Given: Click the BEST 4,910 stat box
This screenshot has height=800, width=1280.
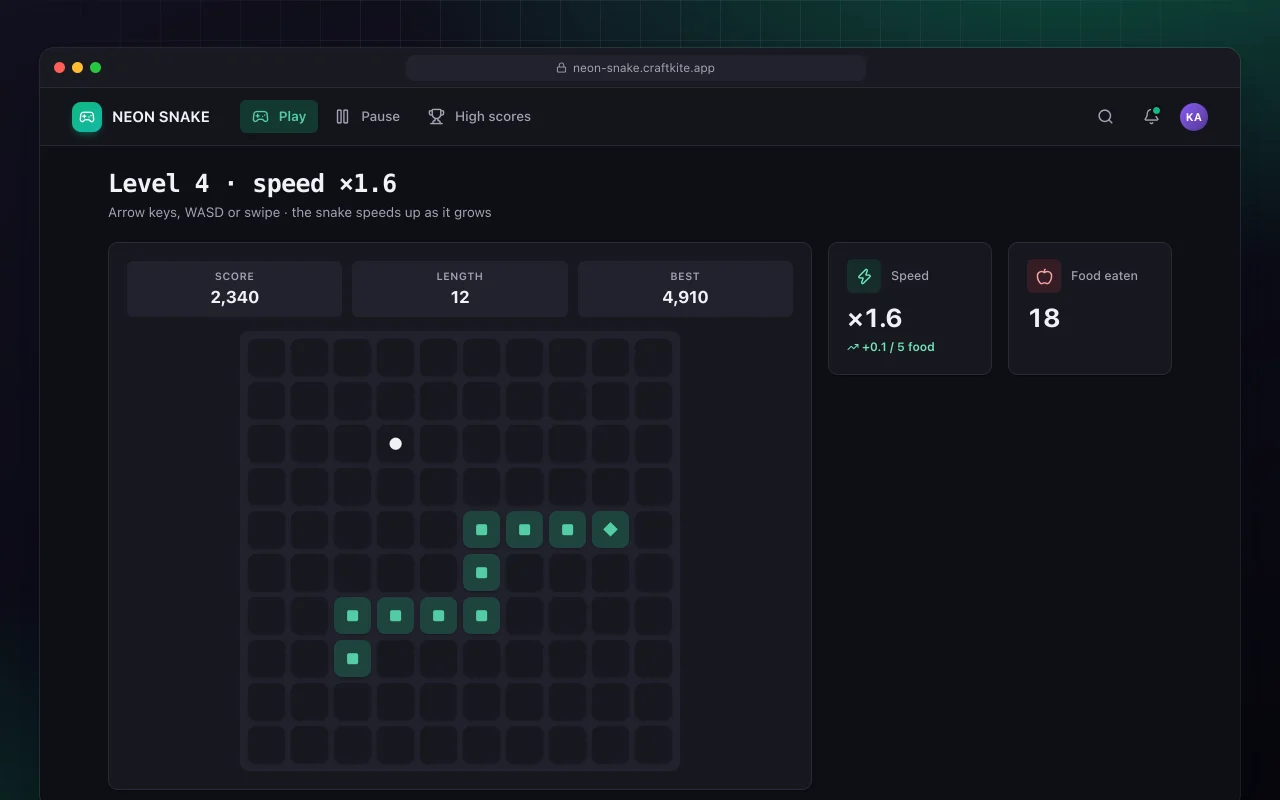Looking at the screenshot, I should click(685, 289).
